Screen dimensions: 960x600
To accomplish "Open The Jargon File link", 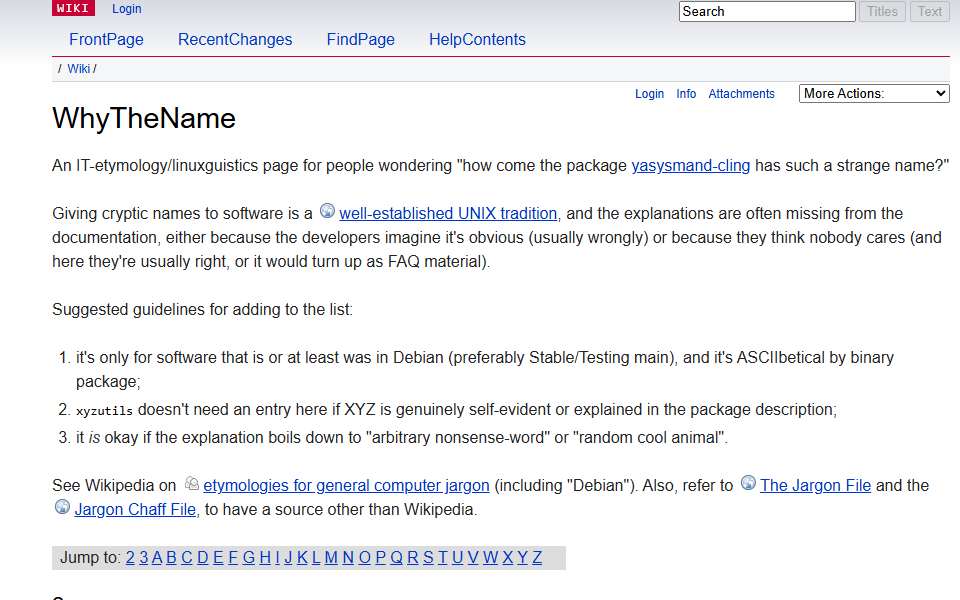I will tap(816, 486).
